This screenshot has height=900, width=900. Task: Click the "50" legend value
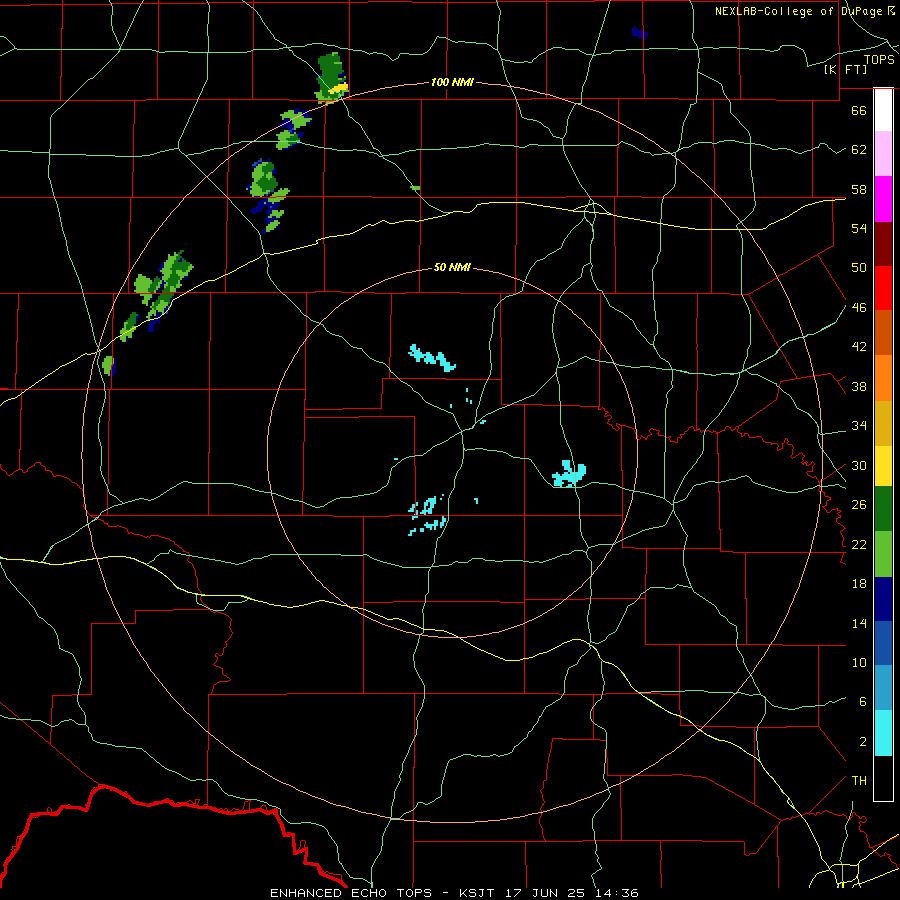tap(859, 268)
